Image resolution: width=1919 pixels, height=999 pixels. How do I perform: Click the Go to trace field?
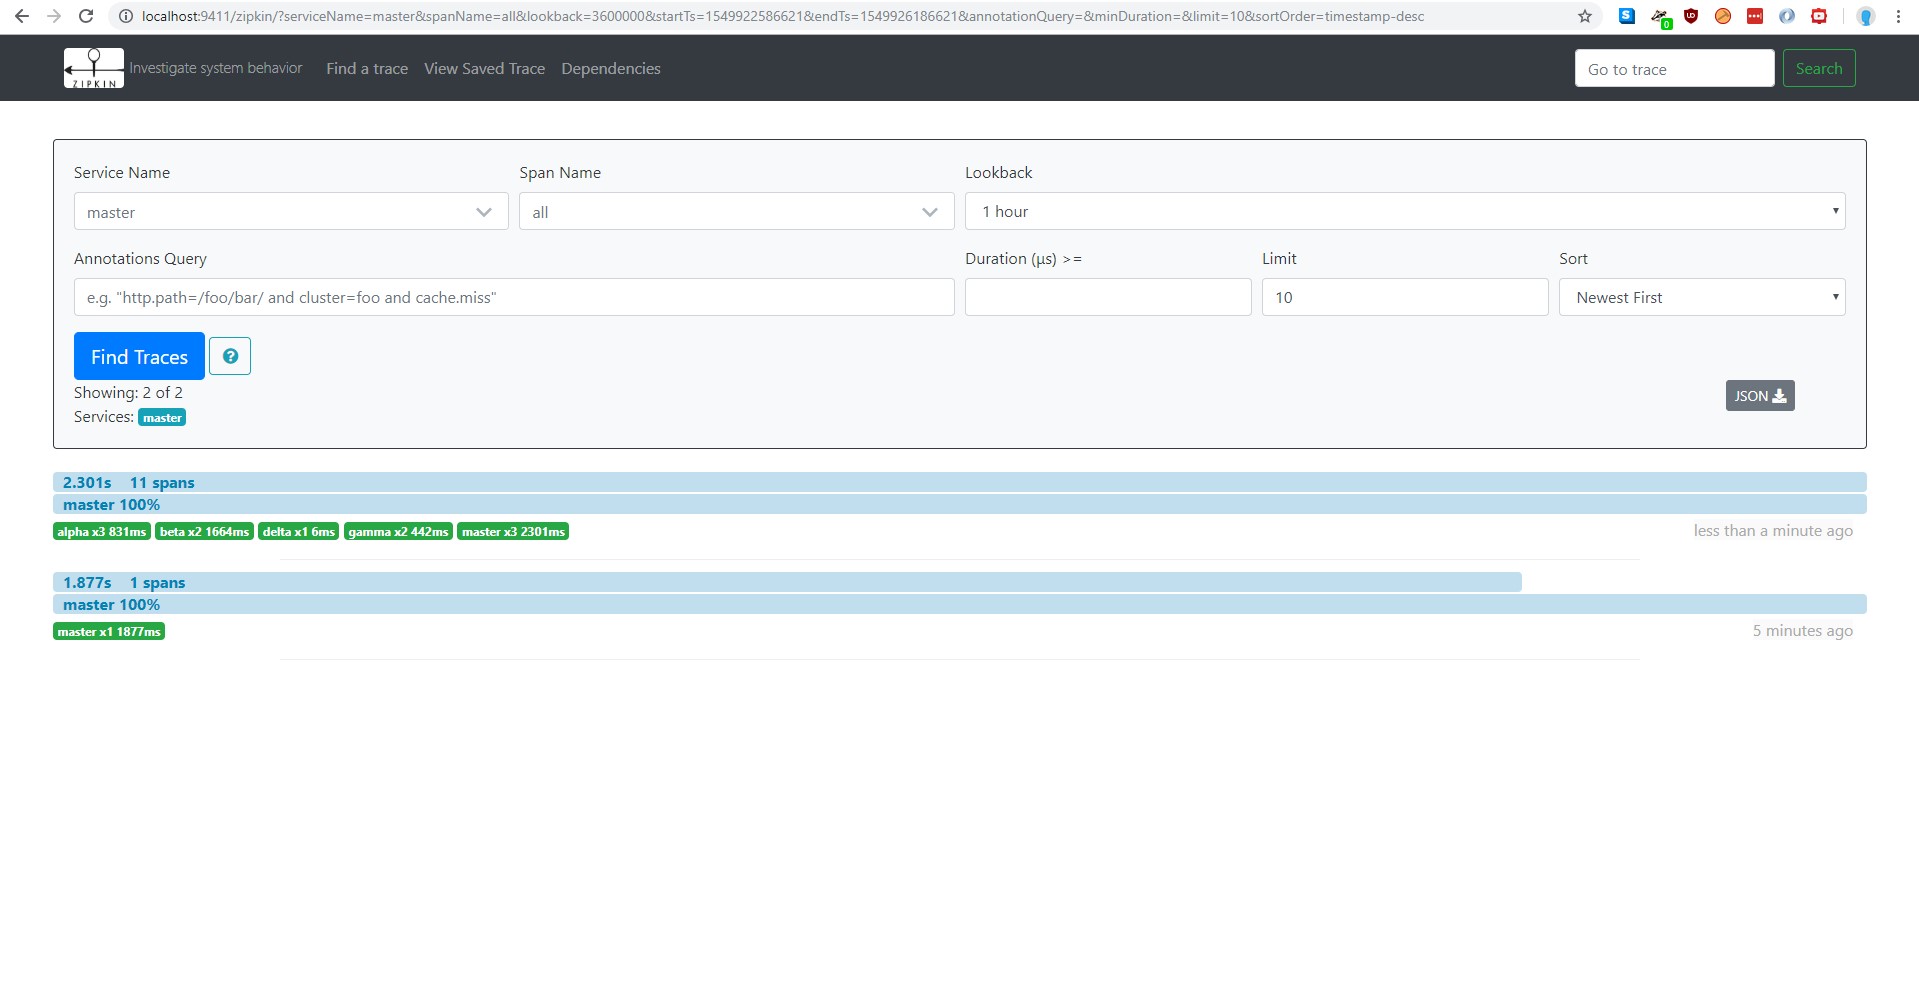click(1673, 69)
